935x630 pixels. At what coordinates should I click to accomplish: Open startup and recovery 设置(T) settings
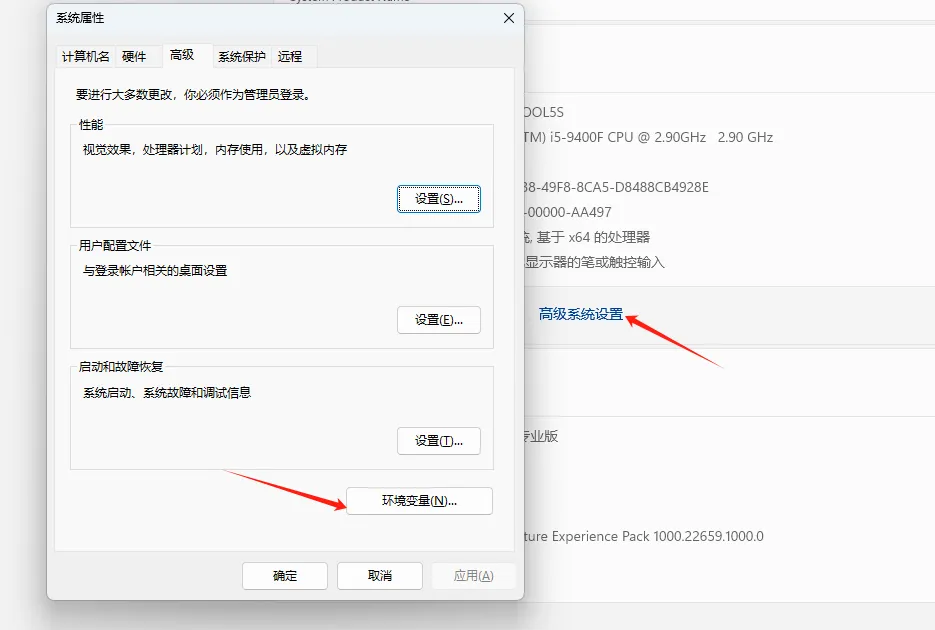(x=439, y=440)
